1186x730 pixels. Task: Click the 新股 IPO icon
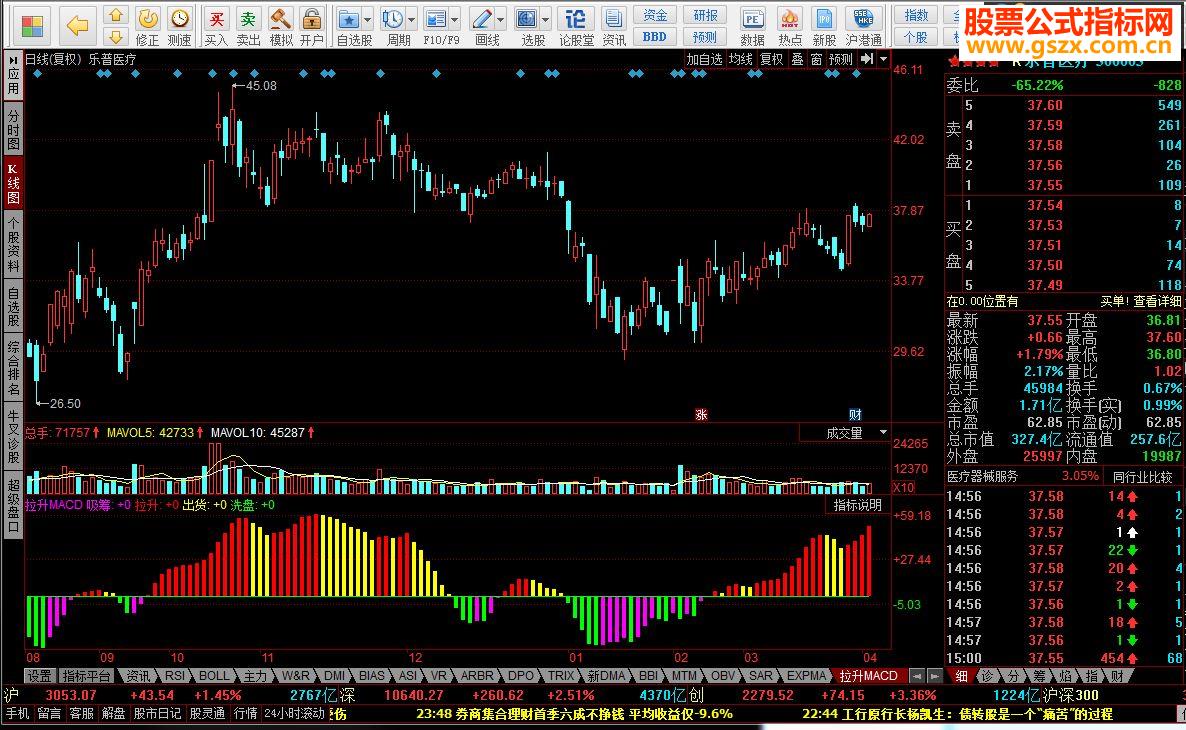[824, 19]
